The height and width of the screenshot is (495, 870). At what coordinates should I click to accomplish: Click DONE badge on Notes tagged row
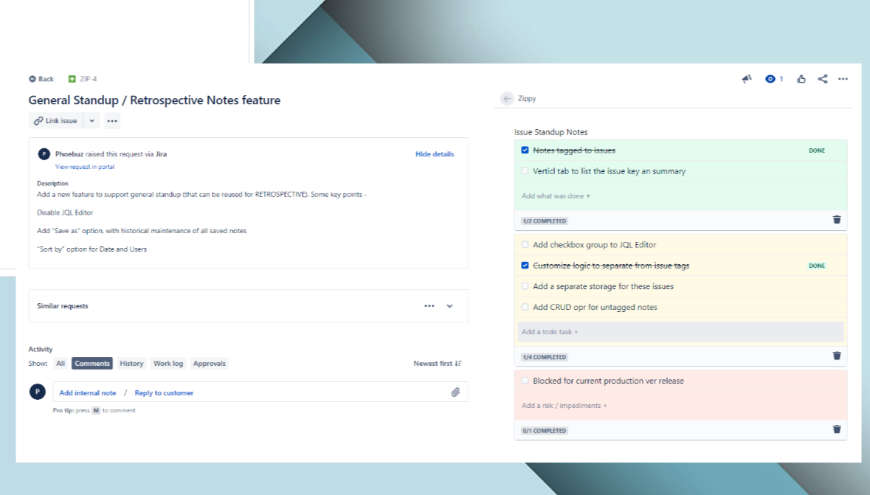tap(817, 150)
